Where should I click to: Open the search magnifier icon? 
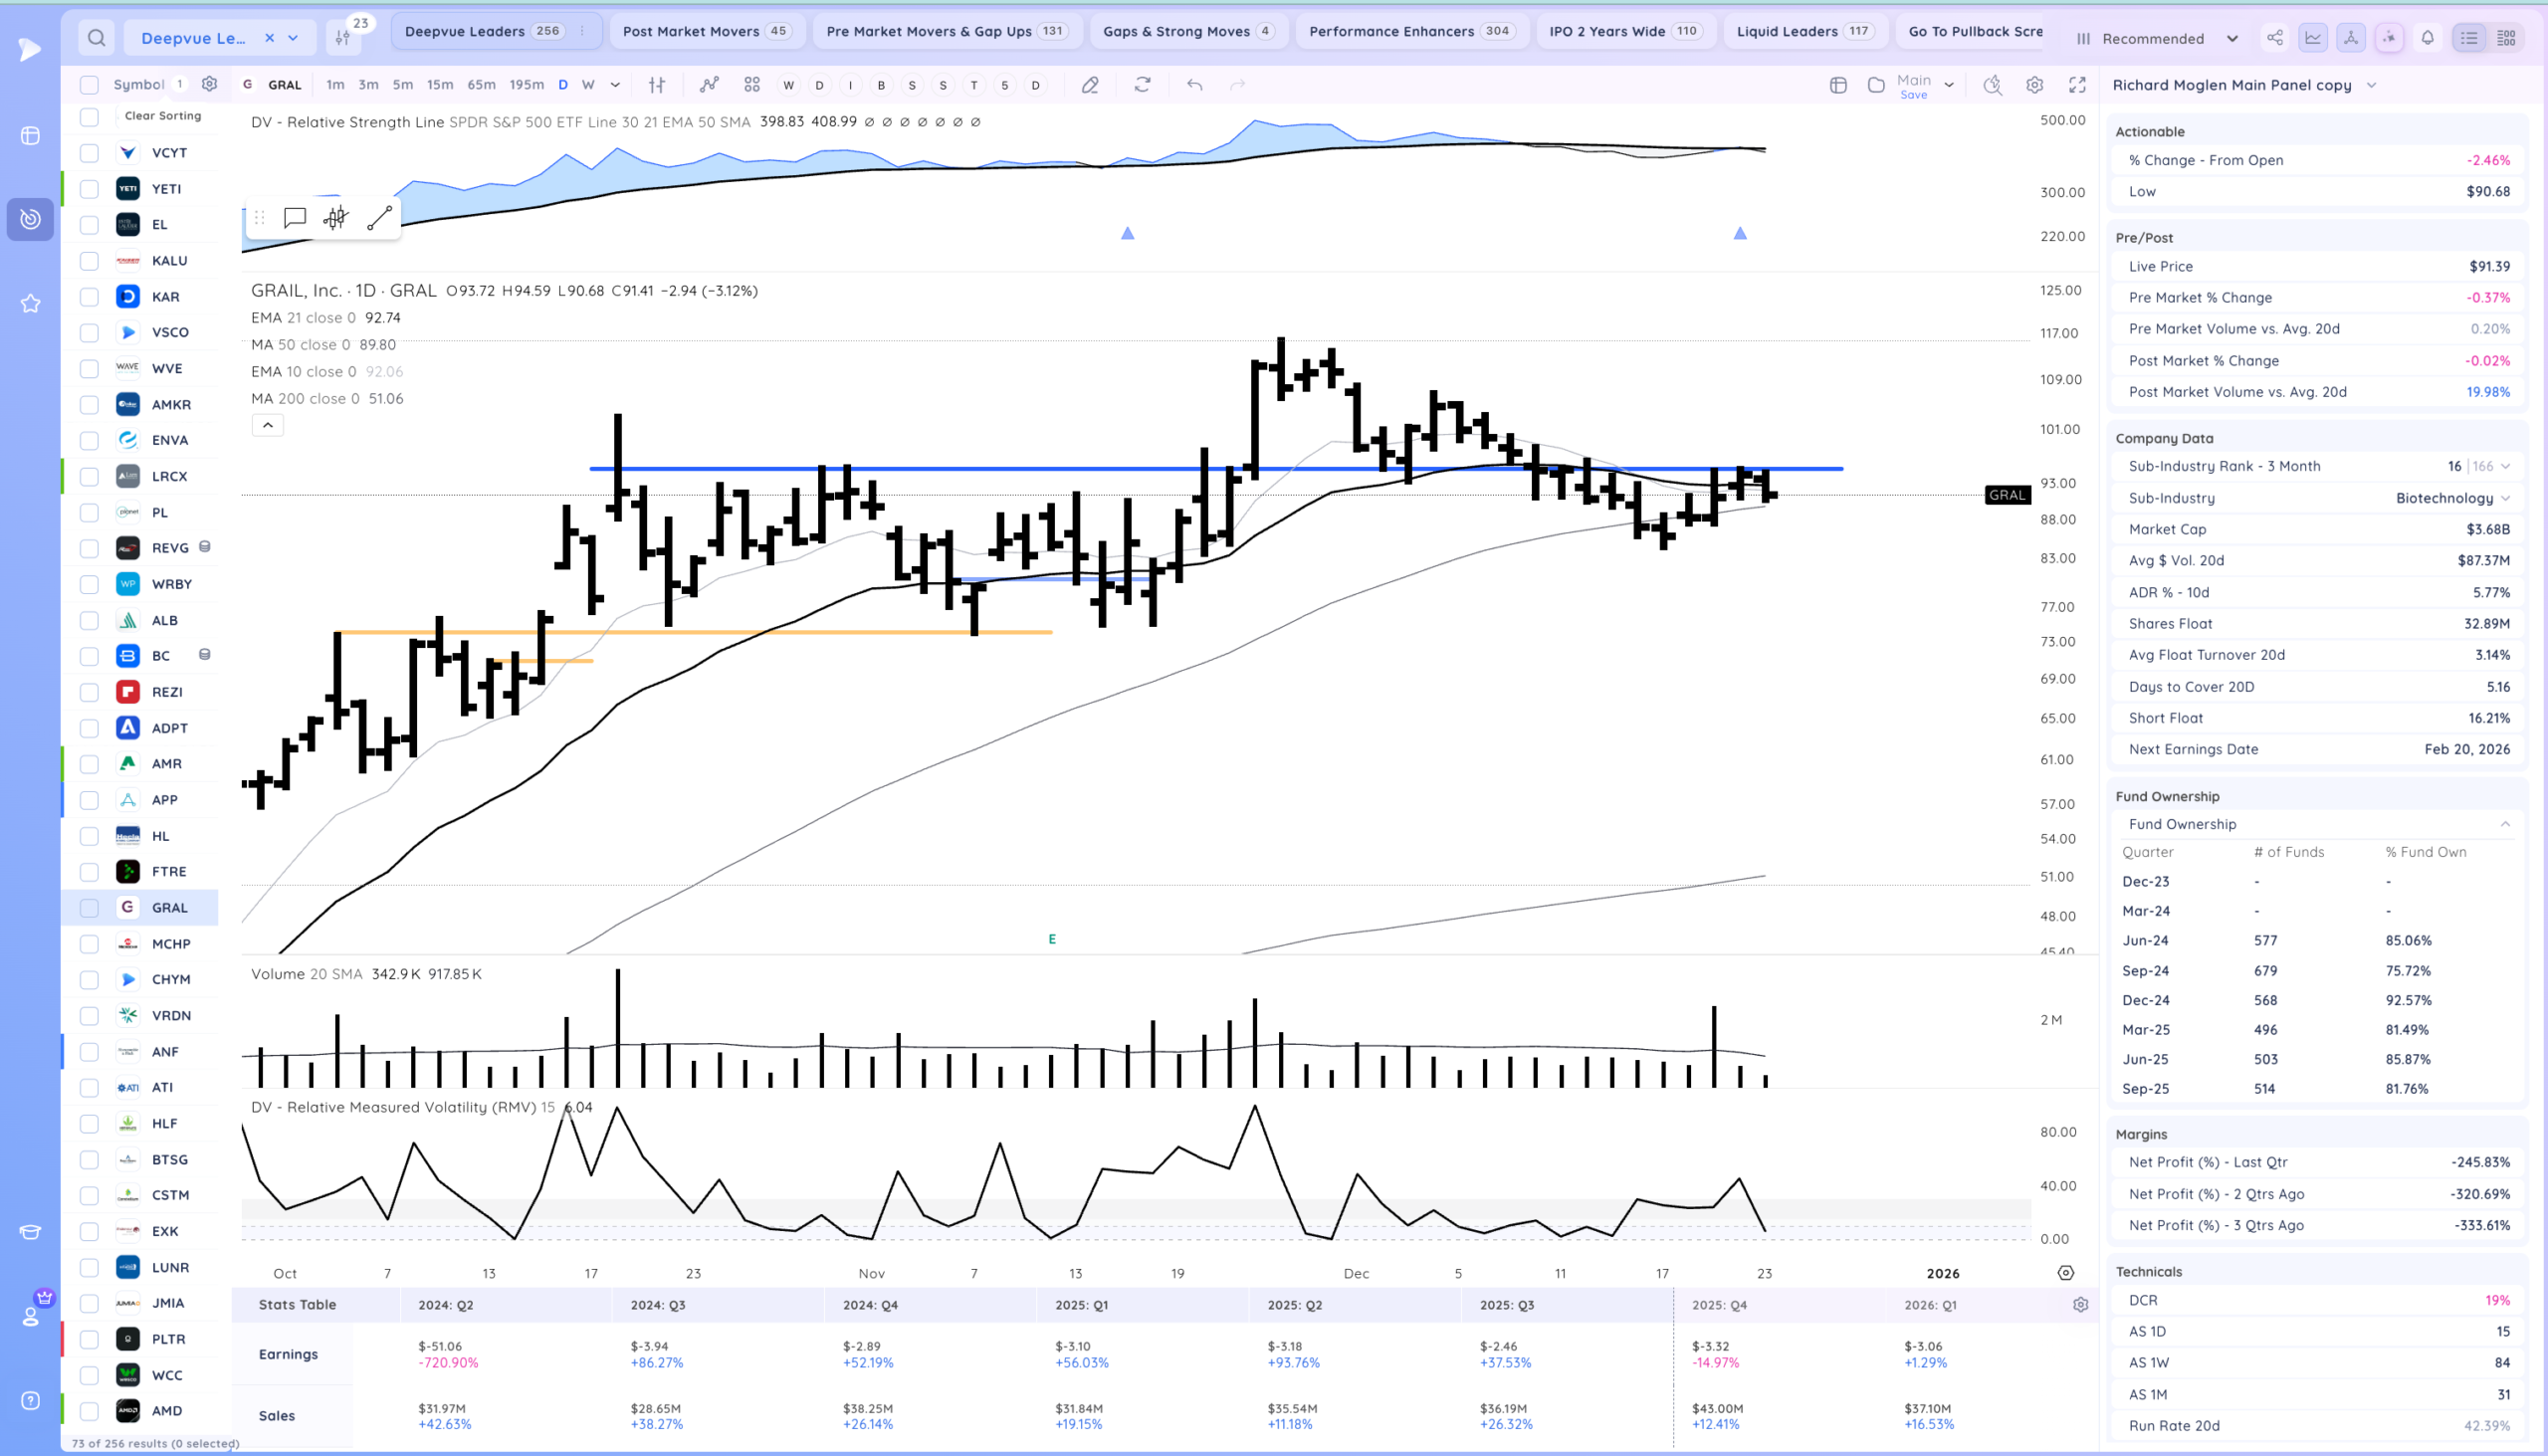pos(96,38)
